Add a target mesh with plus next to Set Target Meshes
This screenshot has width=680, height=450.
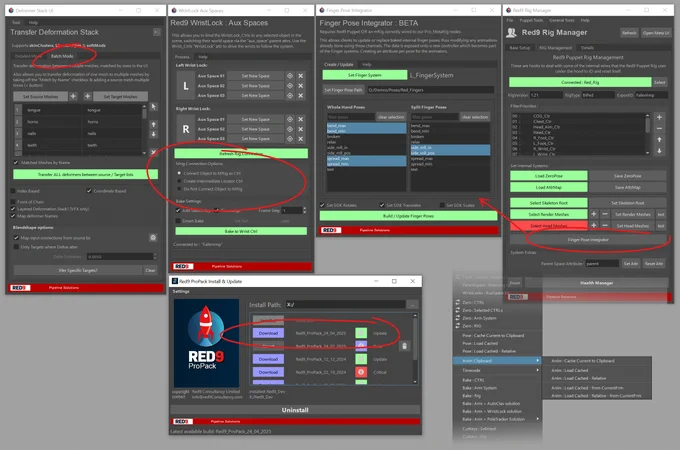point(88,96)
